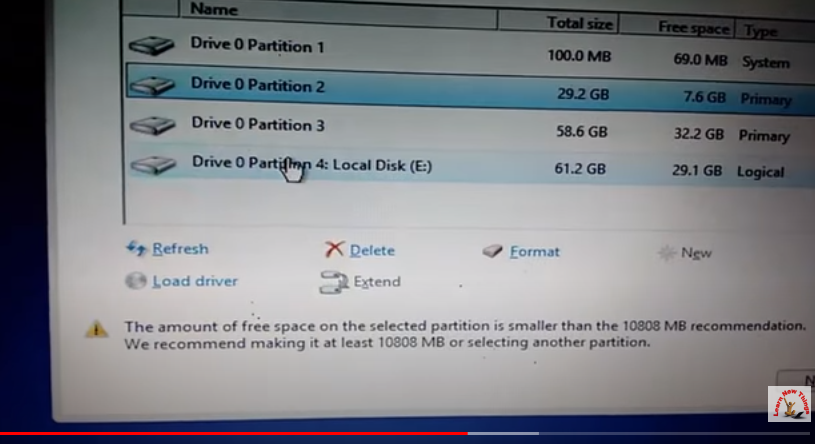Sort by the Name column header

click(338, 13)
